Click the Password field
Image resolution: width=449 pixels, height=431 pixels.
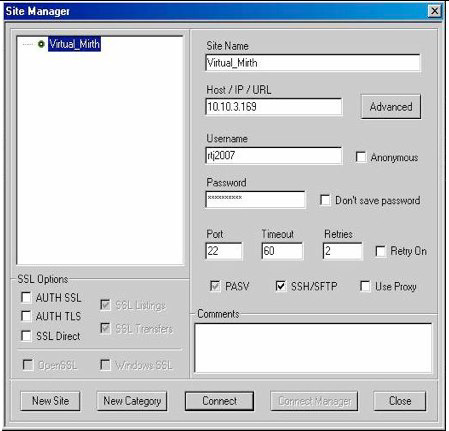[255, 199]
